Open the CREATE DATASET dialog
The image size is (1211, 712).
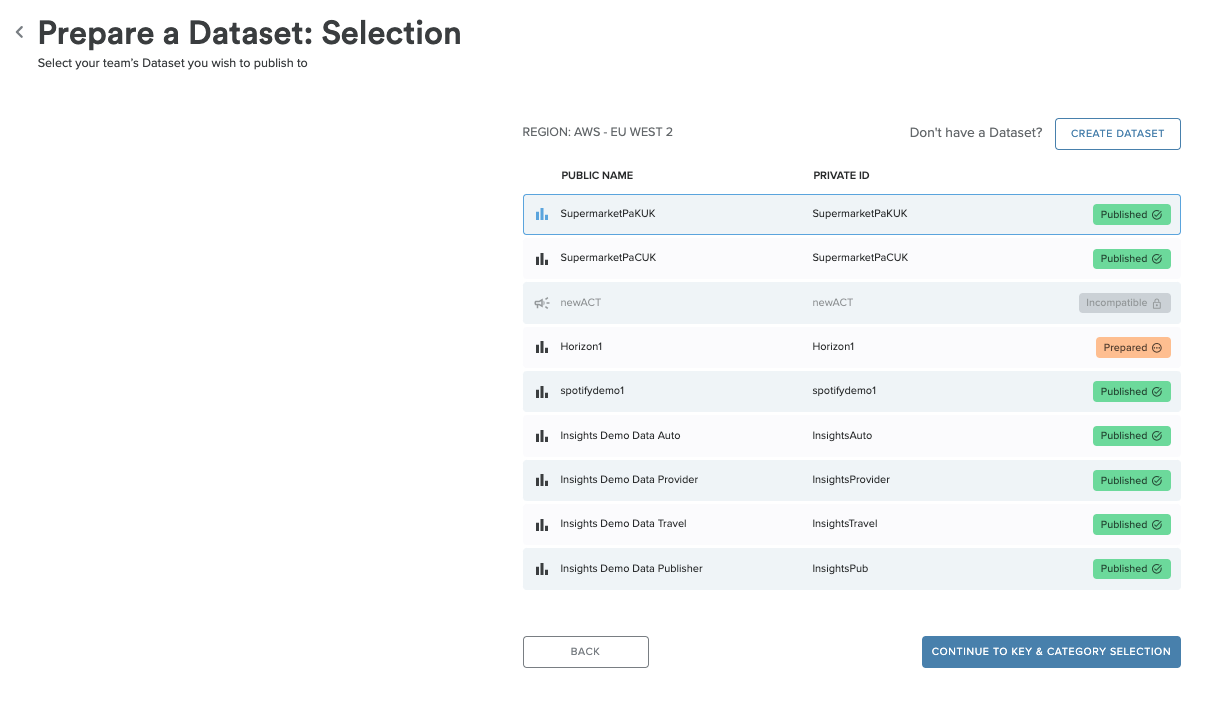[x=1117, y=133]
